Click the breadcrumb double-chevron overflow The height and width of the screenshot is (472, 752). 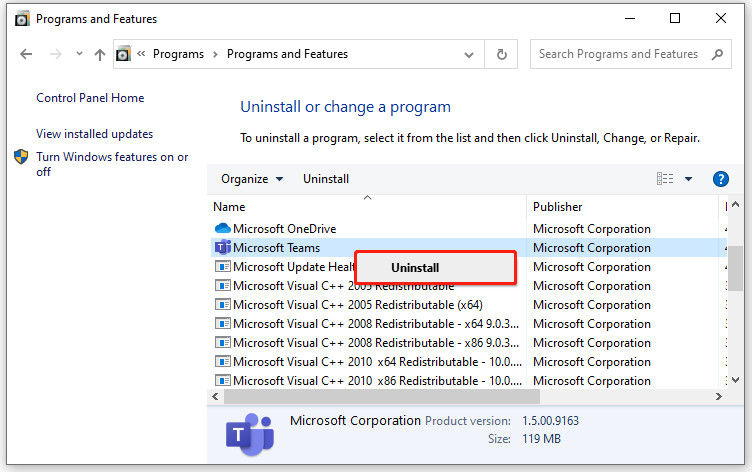141,54
